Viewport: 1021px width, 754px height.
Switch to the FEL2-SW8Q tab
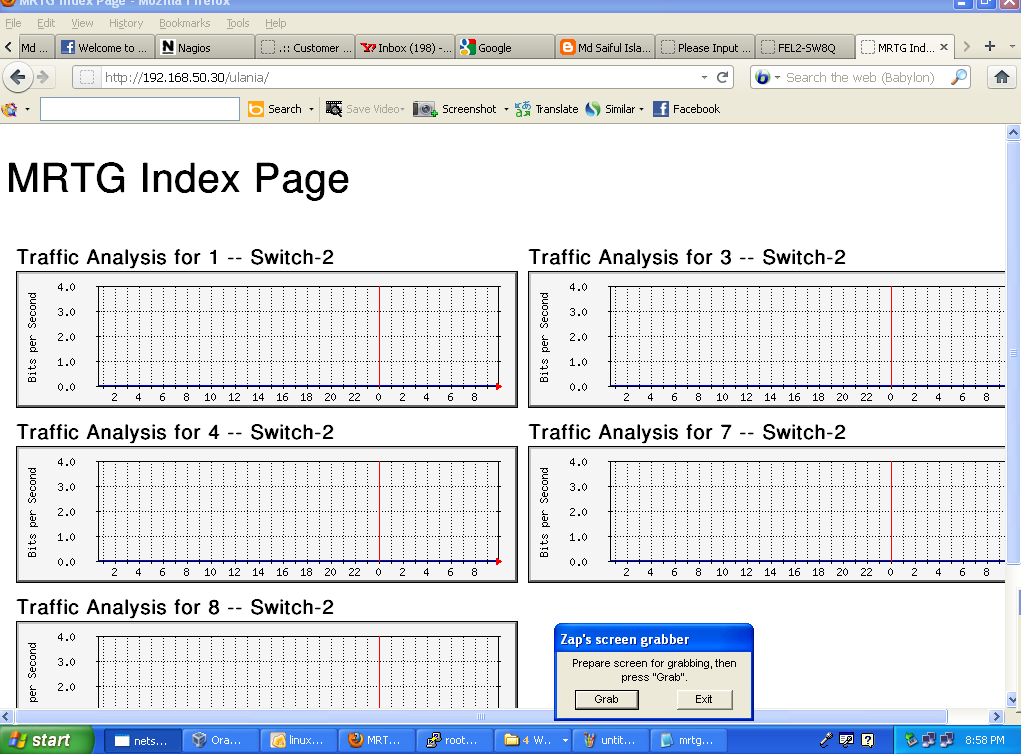pyautogui.click(x=805, y=48)
